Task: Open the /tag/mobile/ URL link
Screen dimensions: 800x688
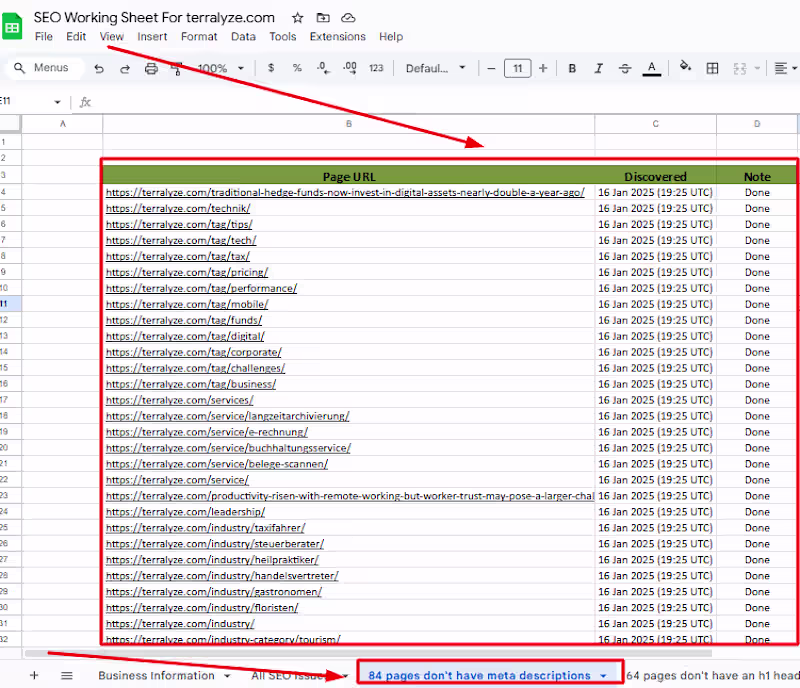Action: pos(187,304)
